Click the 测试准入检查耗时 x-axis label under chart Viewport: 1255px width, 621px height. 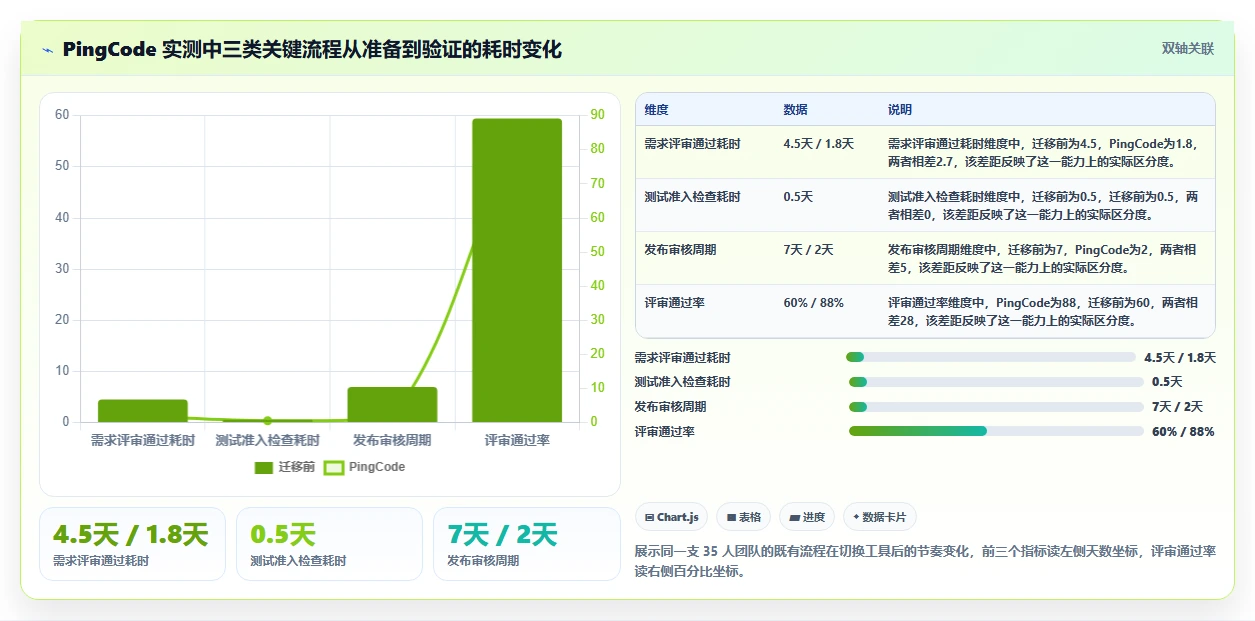267,440
